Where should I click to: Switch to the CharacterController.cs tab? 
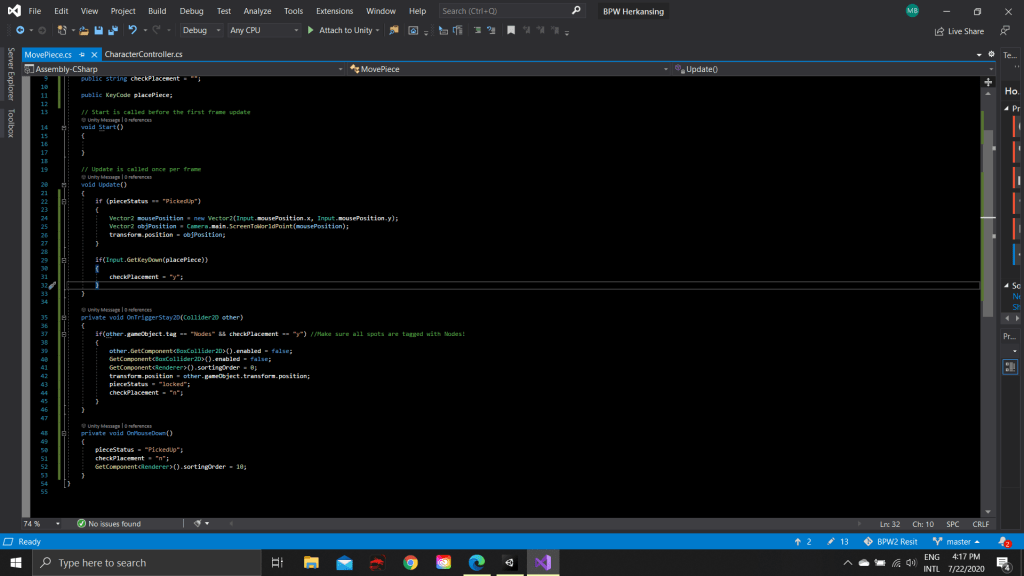pos(143,54)
